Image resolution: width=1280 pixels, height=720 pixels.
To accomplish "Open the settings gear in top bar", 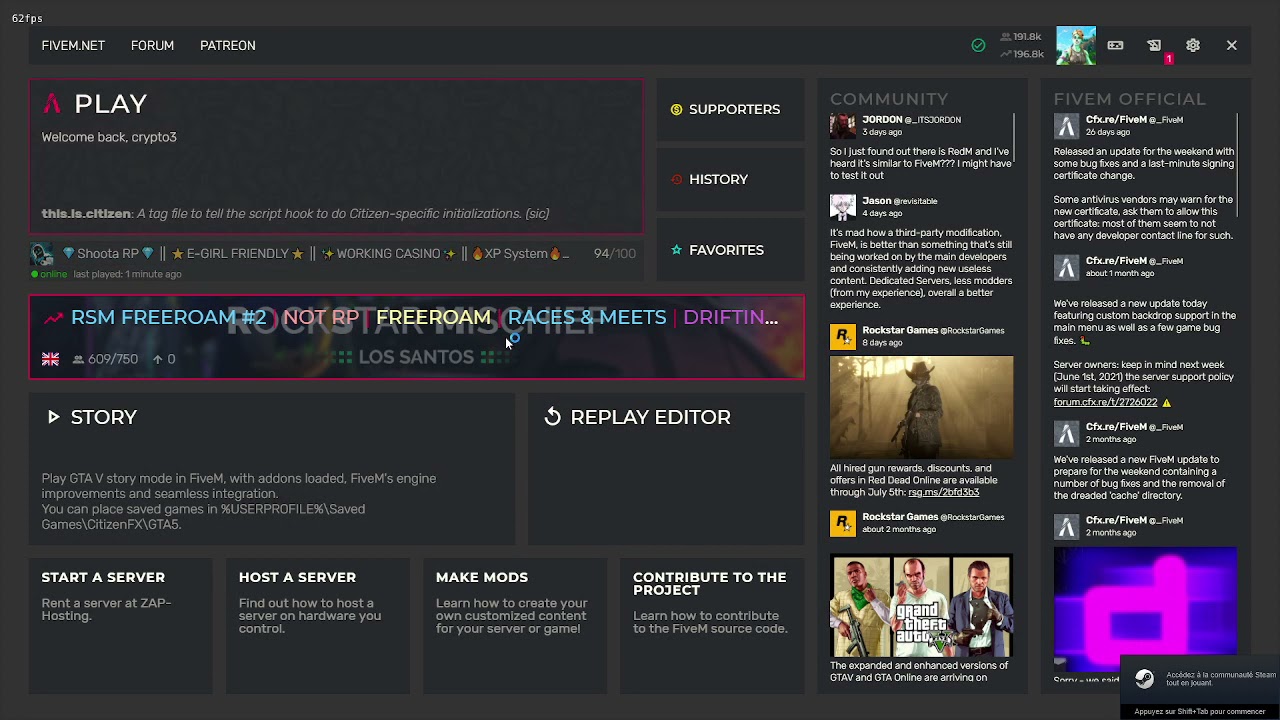I will [x=1193, y=45].
